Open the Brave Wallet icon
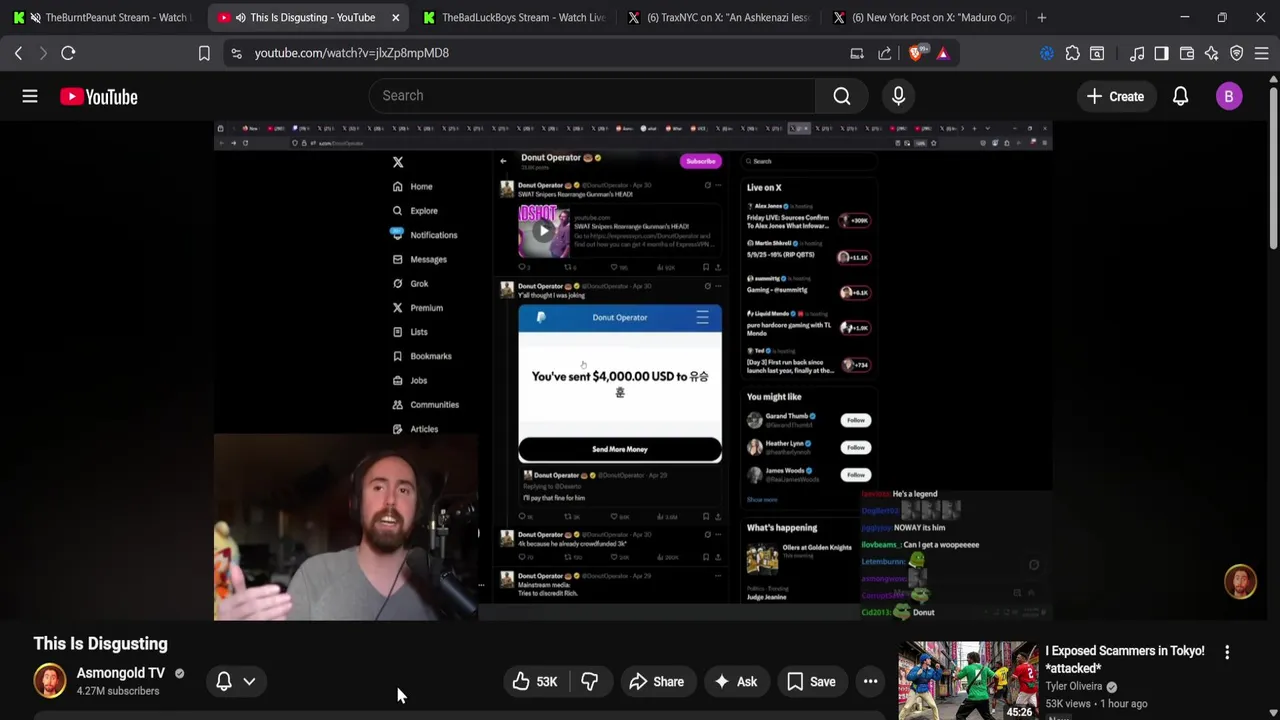This screenshot has height=720, width=1280. [x=1187, y=53]
